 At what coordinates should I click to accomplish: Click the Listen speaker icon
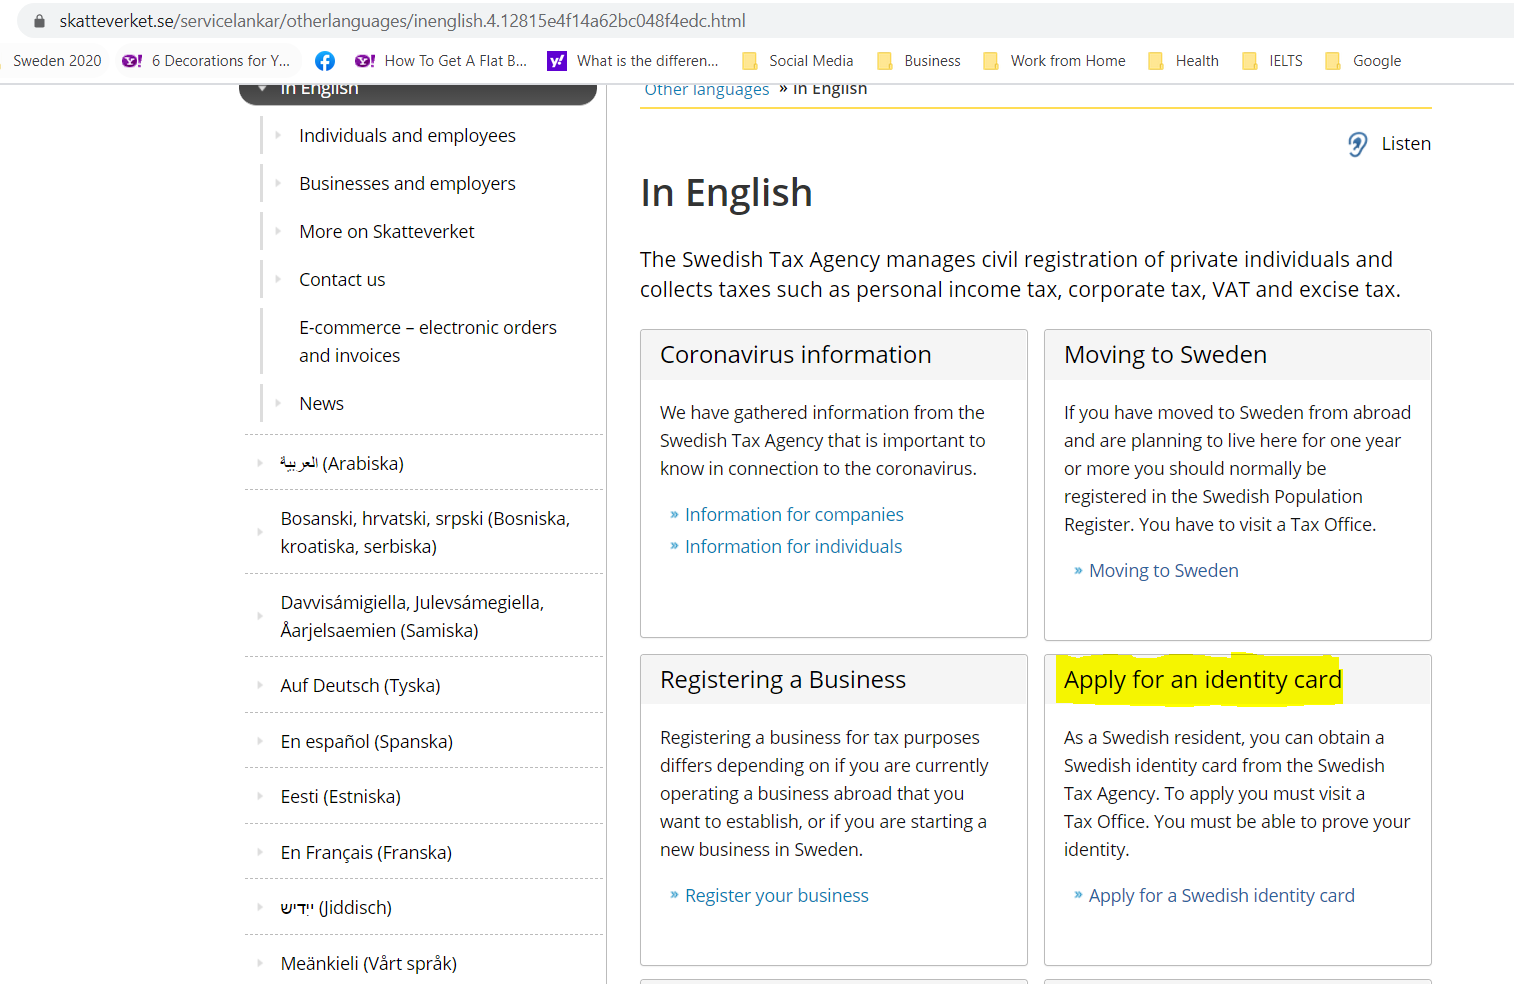(1357, 143)
